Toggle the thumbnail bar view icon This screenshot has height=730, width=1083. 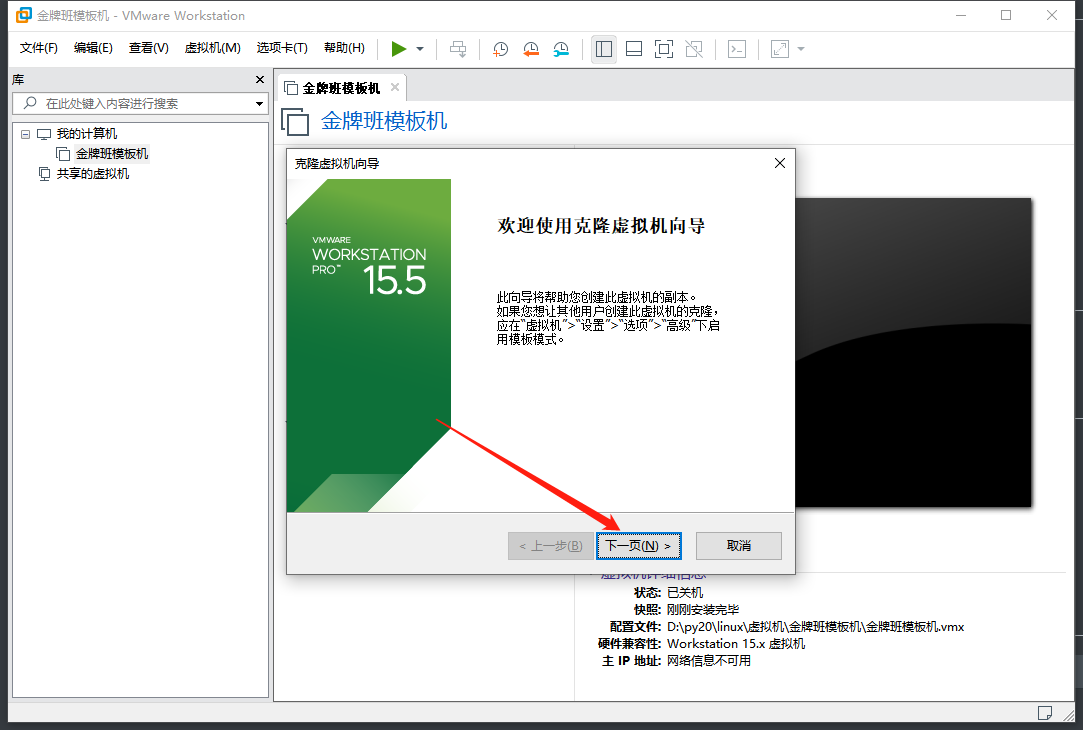633,49
